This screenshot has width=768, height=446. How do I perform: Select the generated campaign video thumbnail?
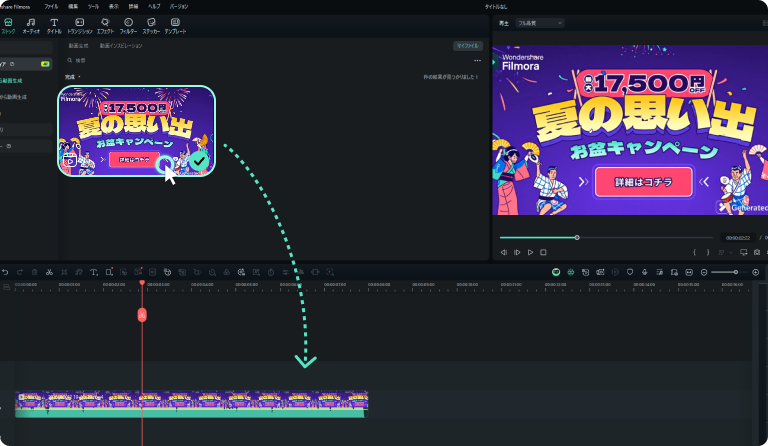[137, 131]
